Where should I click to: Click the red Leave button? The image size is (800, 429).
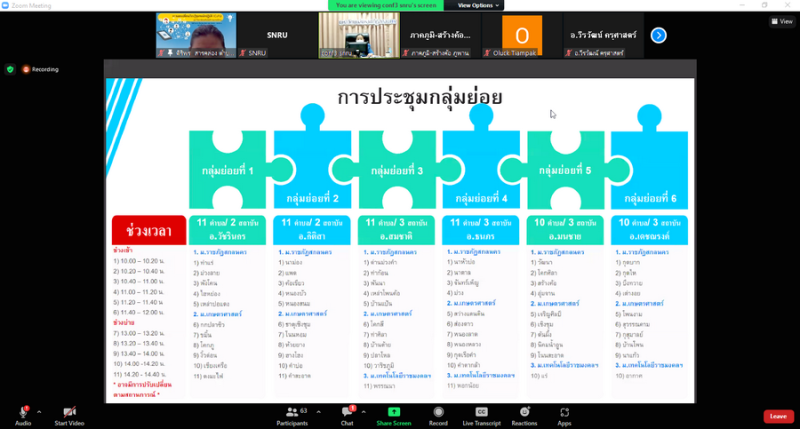776,416
